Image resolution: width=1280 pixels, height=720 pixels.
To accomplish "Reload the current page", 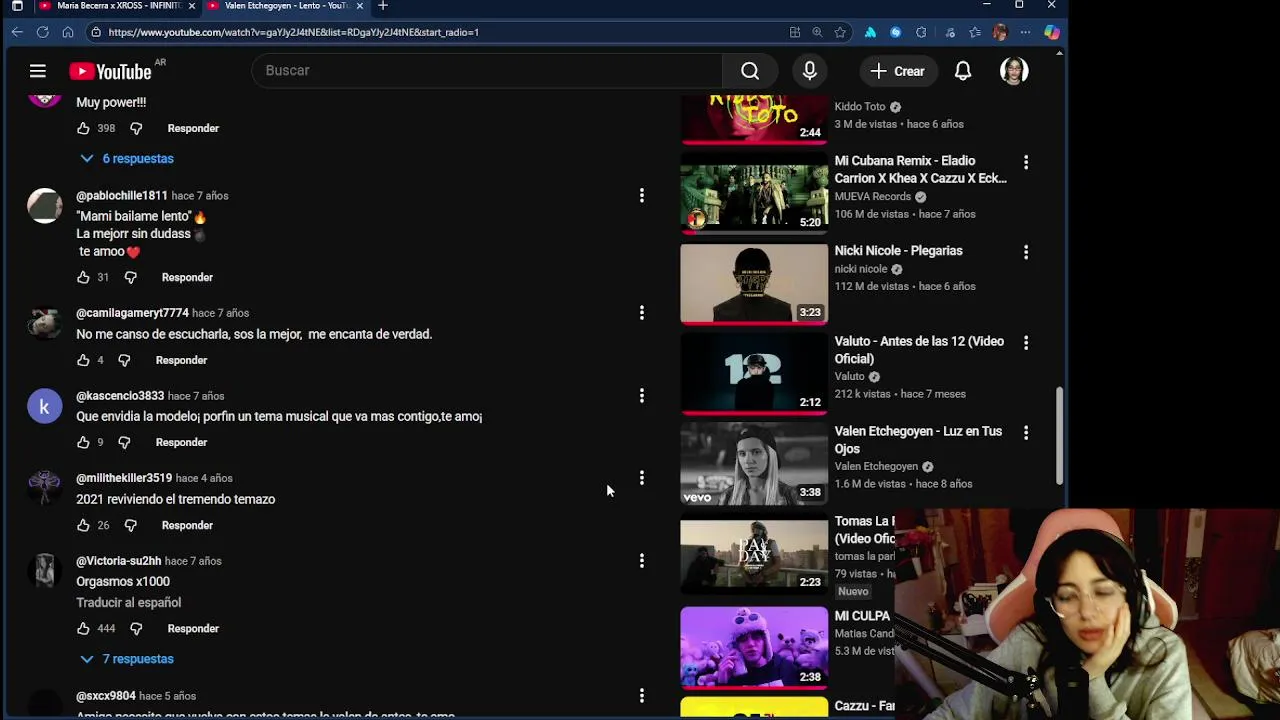I will pyautogui.click(x=42, y=32).
